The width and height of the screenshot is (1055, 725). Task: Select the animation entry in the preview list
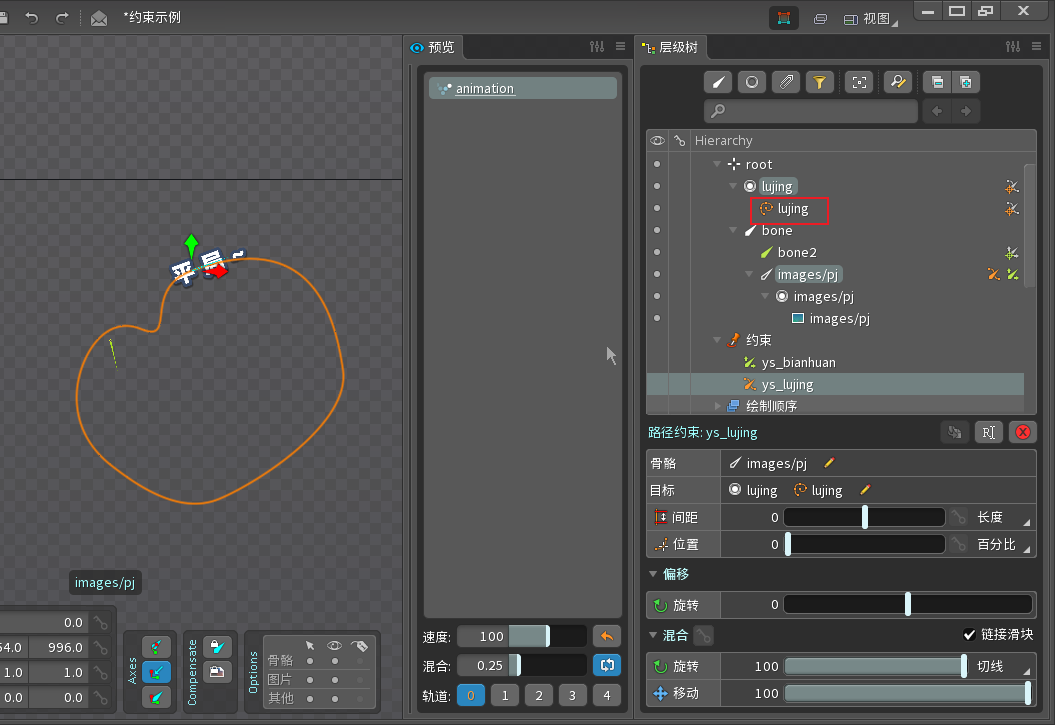pyautogui.click(x=523, y=88)
